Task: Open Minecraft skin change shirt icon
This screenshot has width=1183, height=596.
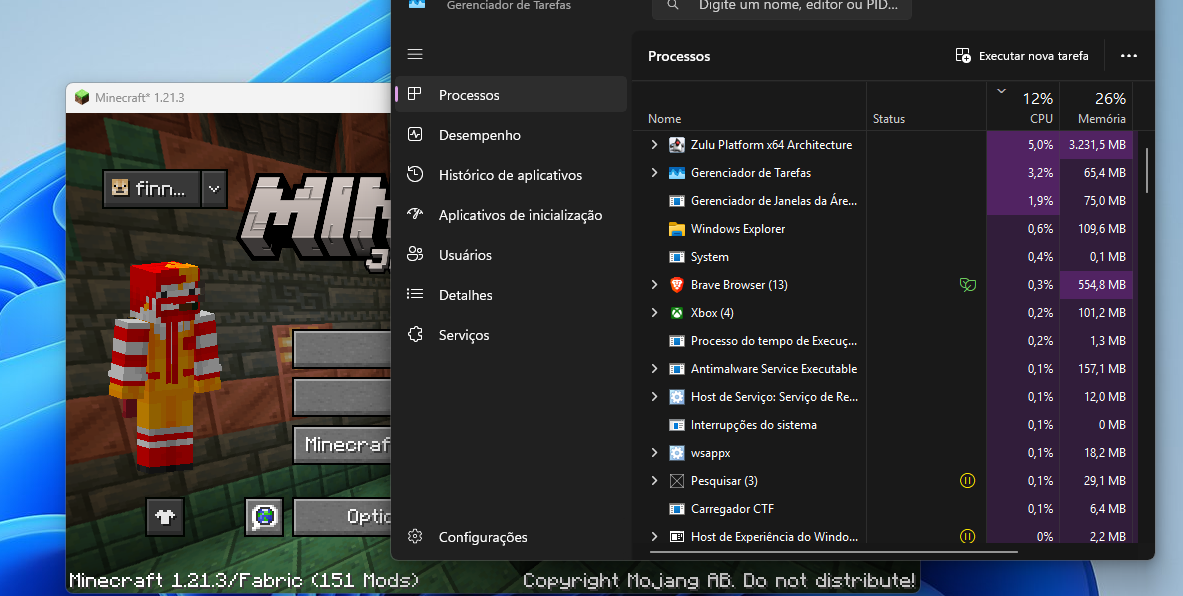Action: 165,517
